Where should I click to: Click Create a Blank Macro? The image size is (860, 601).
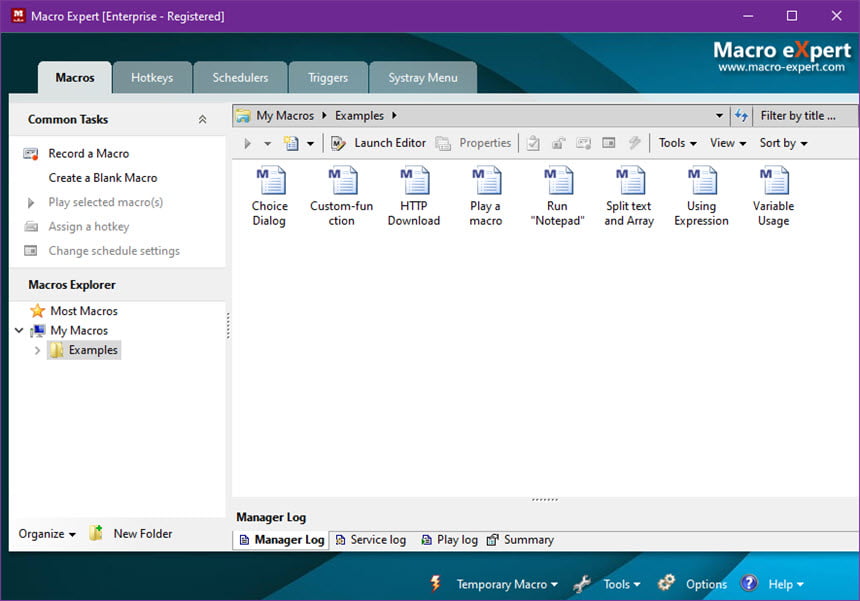tap(103, 178)
